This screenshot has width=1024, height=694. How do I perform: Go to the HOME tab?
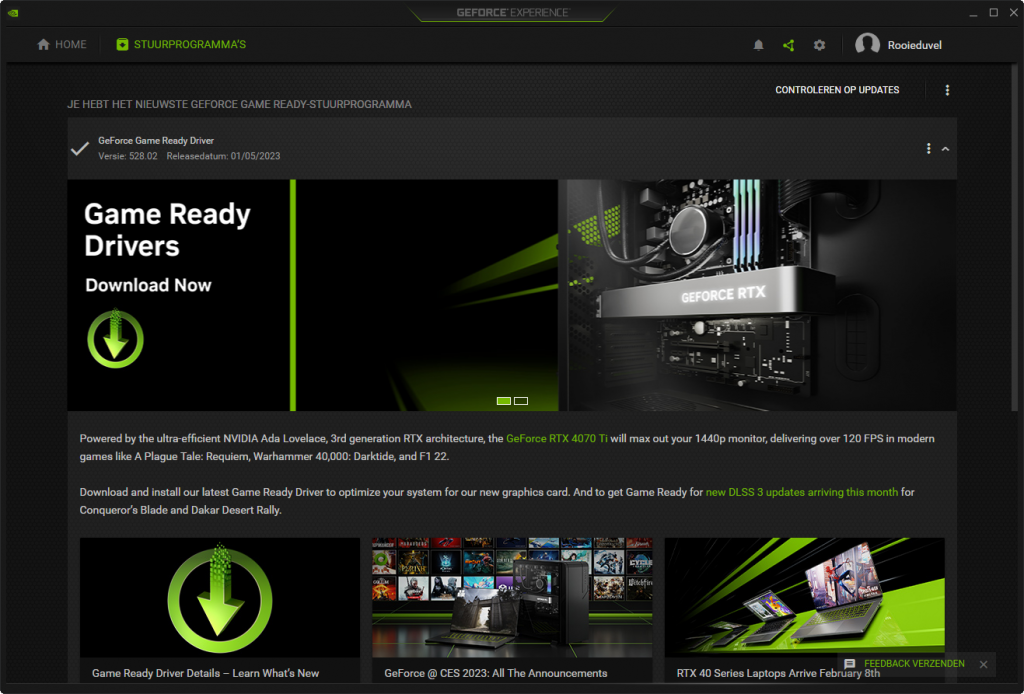click(x=62, y=44)
